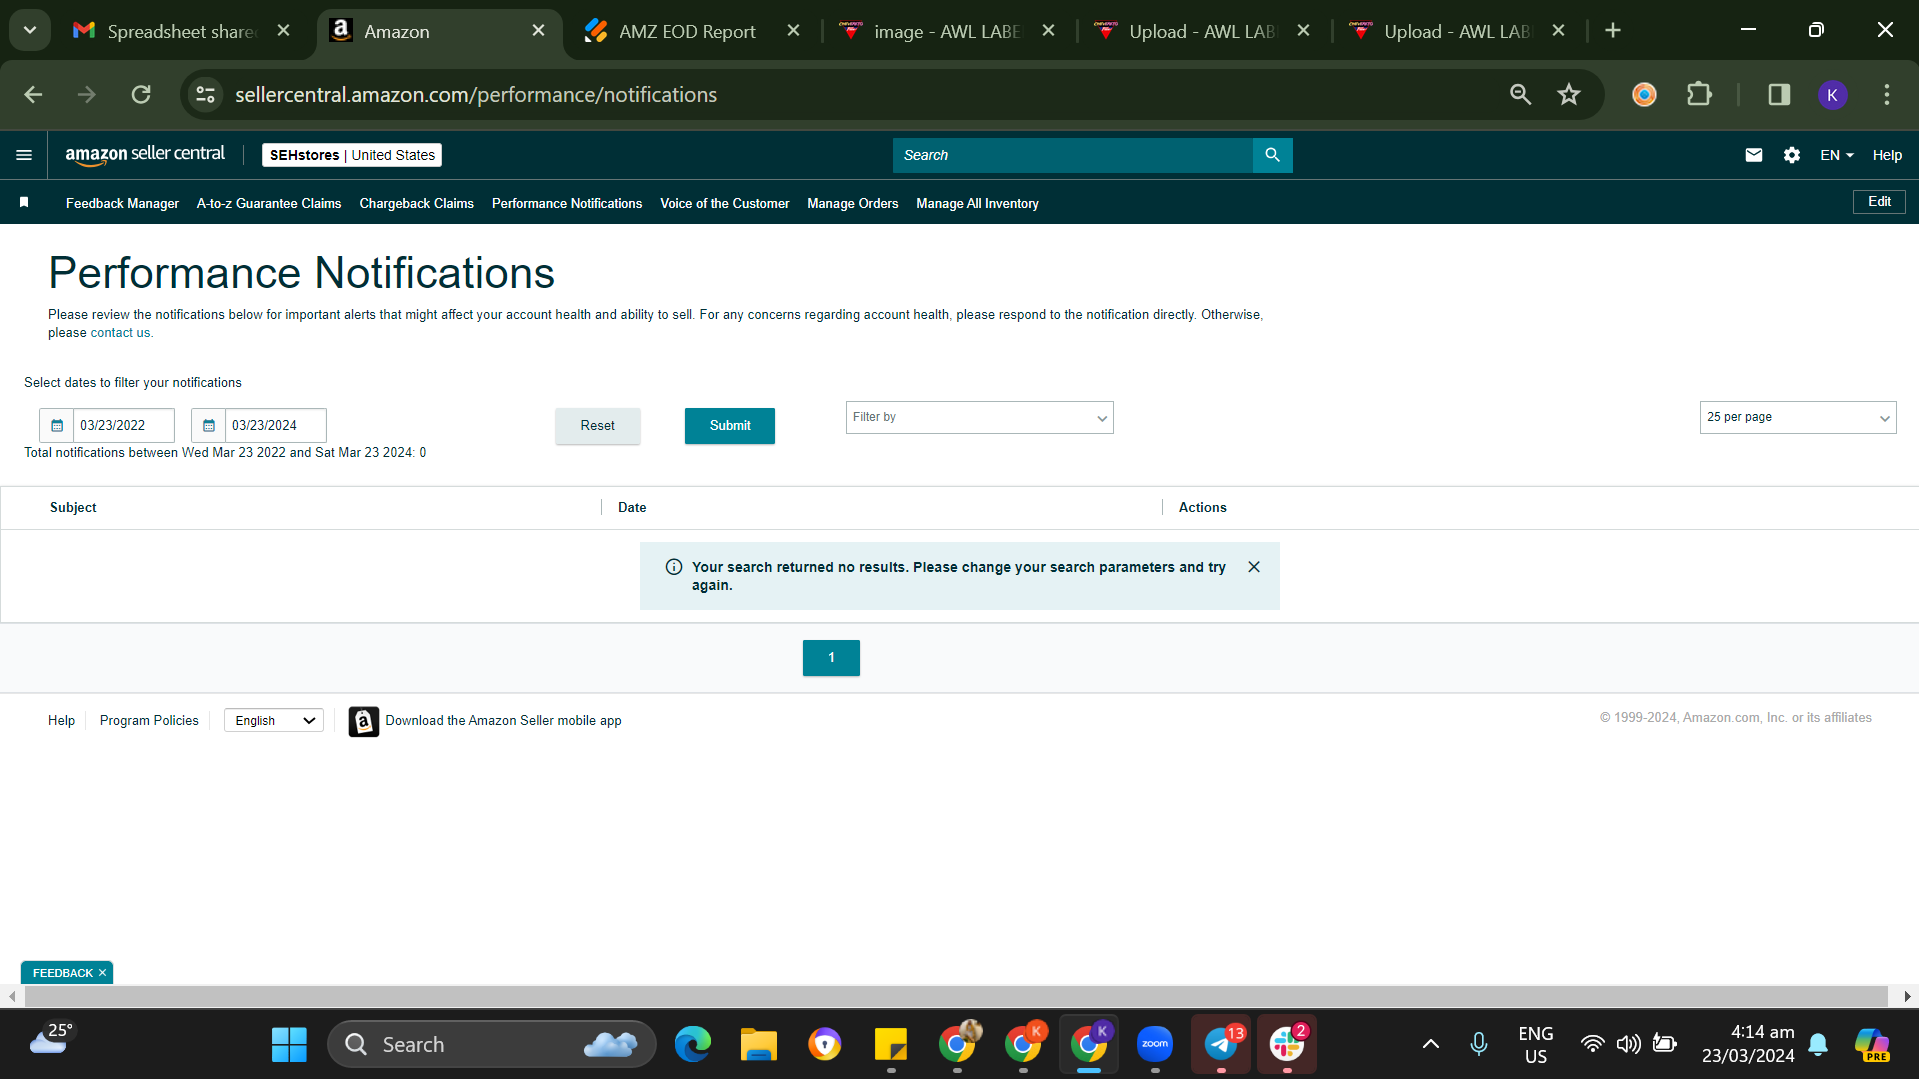The width and height of the screenshot is (1919, 1079).
Task: Launch Microsoft Edge from taskbar
Action: click(692, 1044)
